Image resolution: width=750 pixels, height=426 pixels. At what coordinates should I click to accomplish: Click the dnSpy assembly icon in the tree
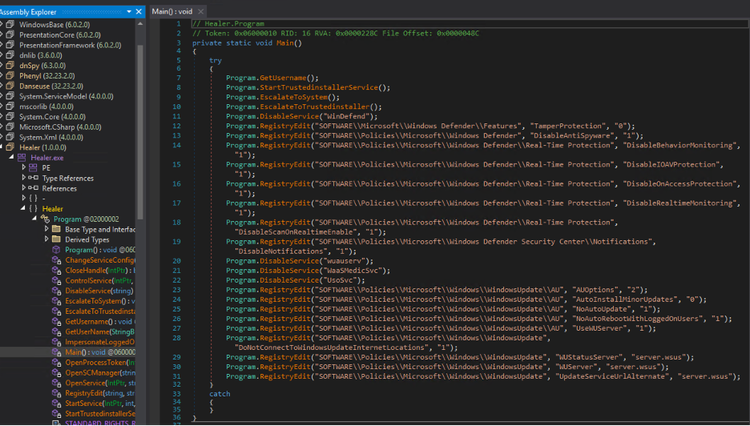(10, 64)
